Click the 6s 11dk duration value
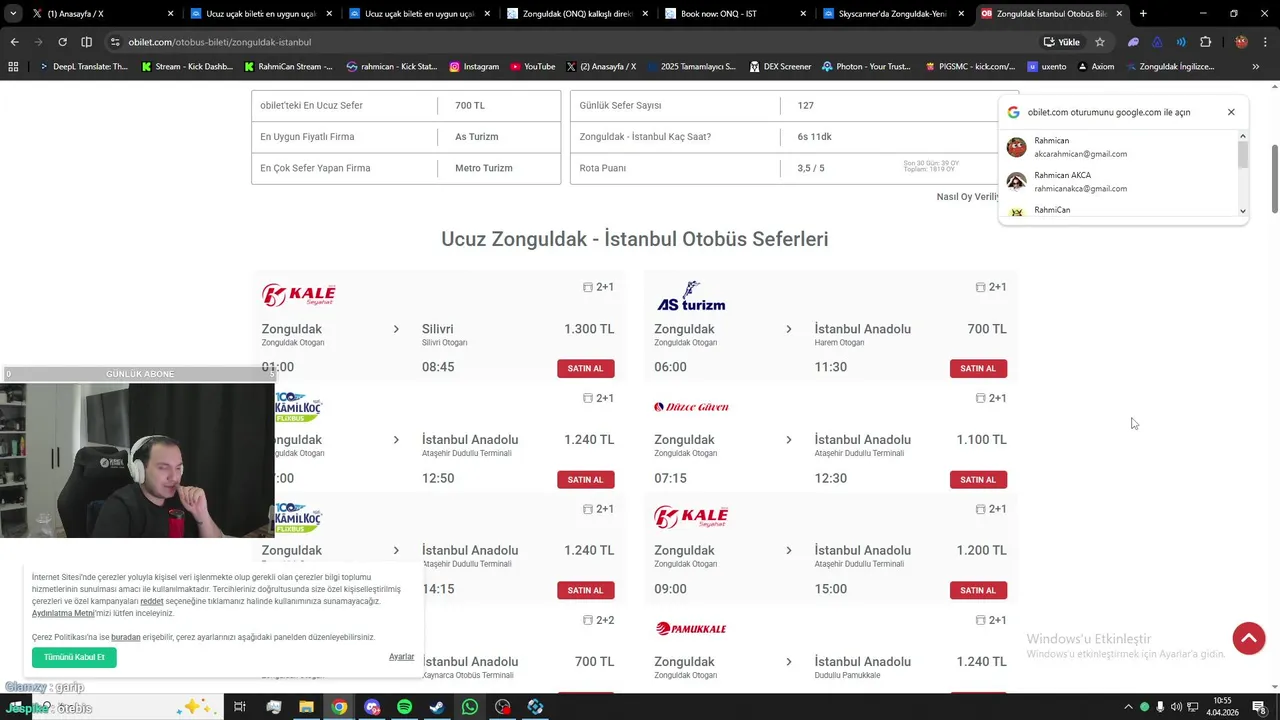Screen dimensions: 1280x720 click(x=815, y=137)
